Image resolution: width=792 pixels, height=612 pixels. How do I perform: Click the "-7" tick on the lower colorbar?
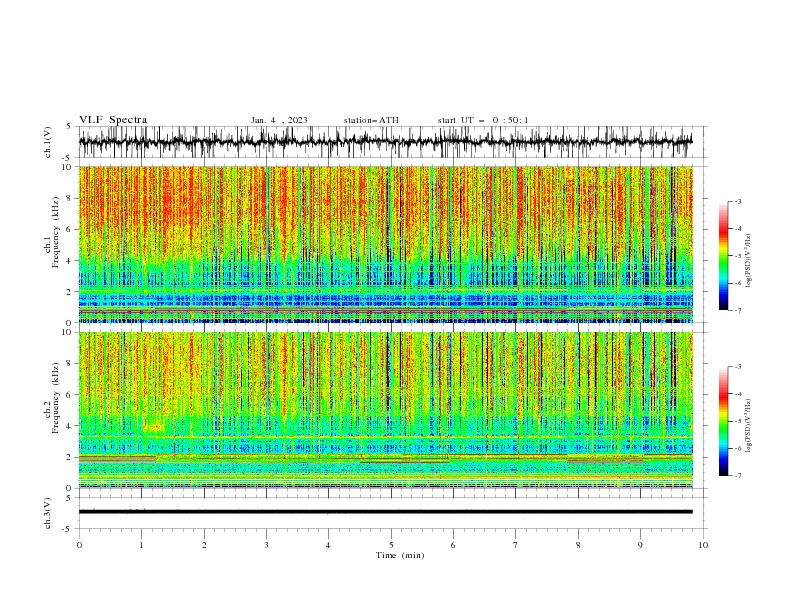tap(738, 476)
